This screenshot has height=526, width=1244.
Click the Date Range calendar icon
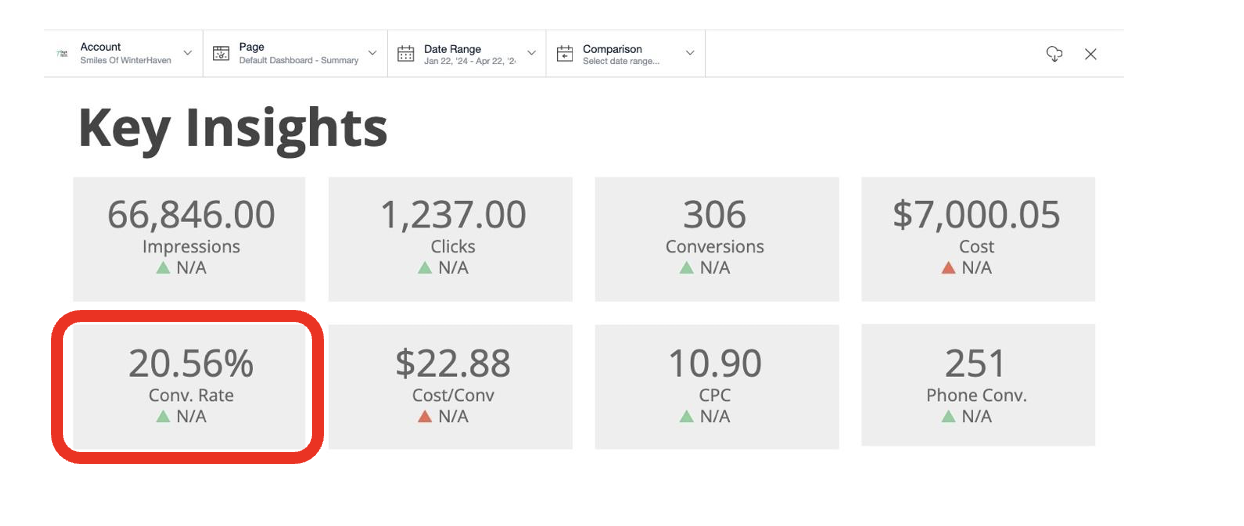[x=405, y=54]
